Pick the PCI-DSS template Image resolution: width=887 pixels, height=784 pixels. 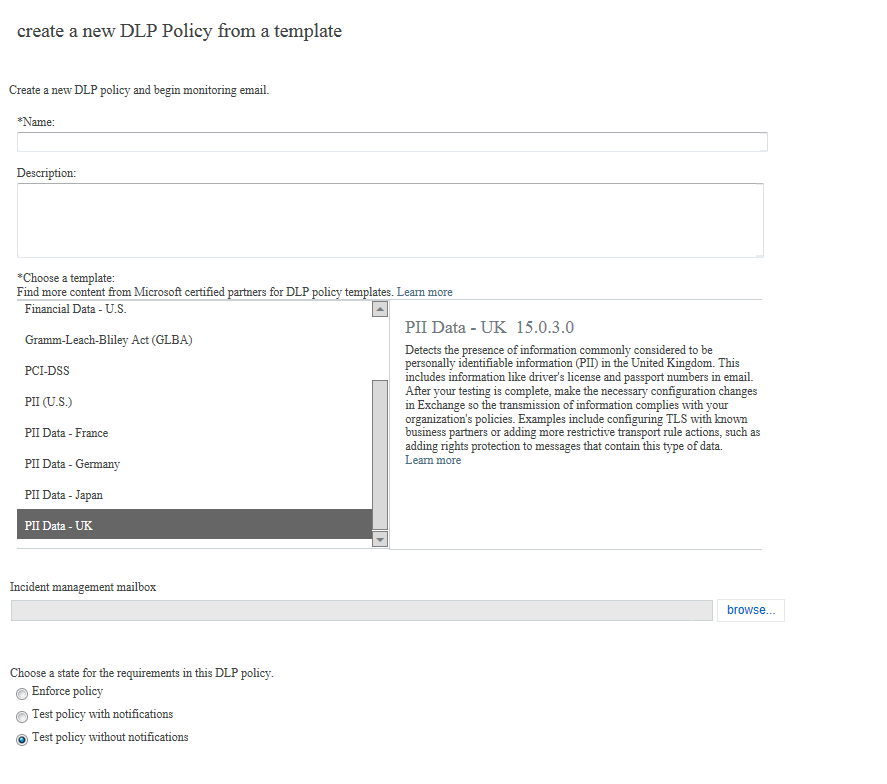click(47, 371)
